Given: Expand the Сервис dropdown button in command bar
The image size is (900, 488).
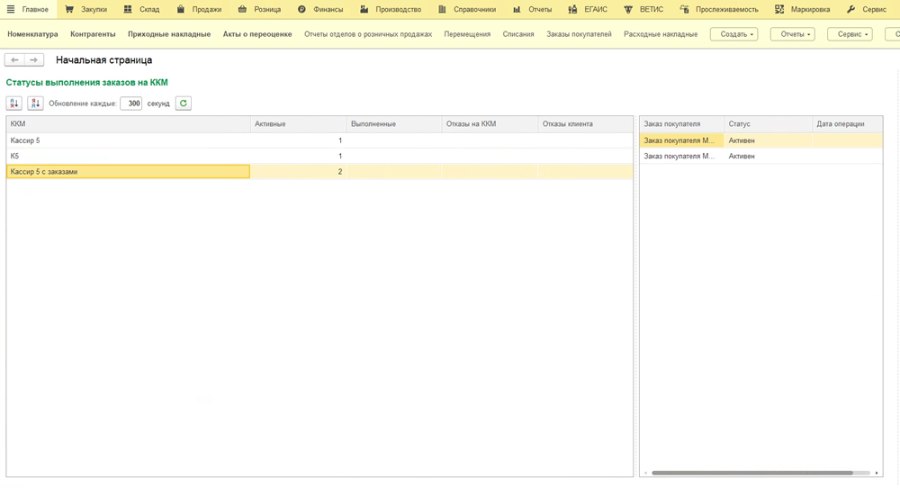Looking at the screenshot, I should click(x=849, y=34).
